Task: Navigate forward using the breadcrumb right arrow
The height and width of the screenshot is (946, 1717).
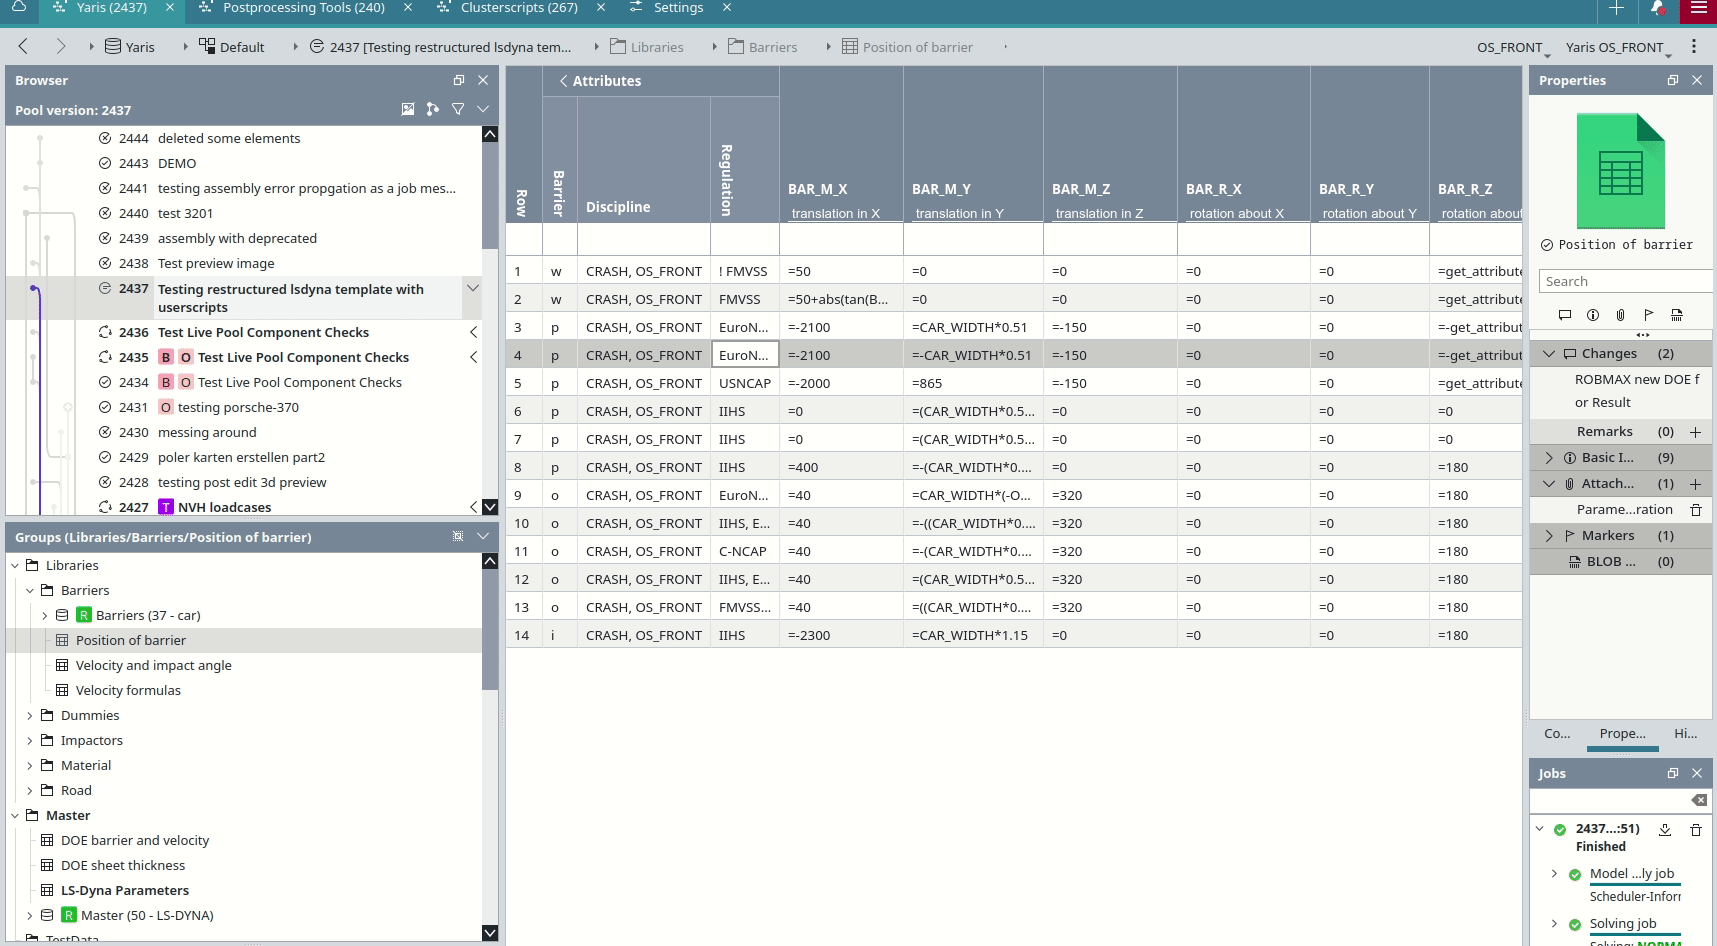Action: click(x=60, y=46)
